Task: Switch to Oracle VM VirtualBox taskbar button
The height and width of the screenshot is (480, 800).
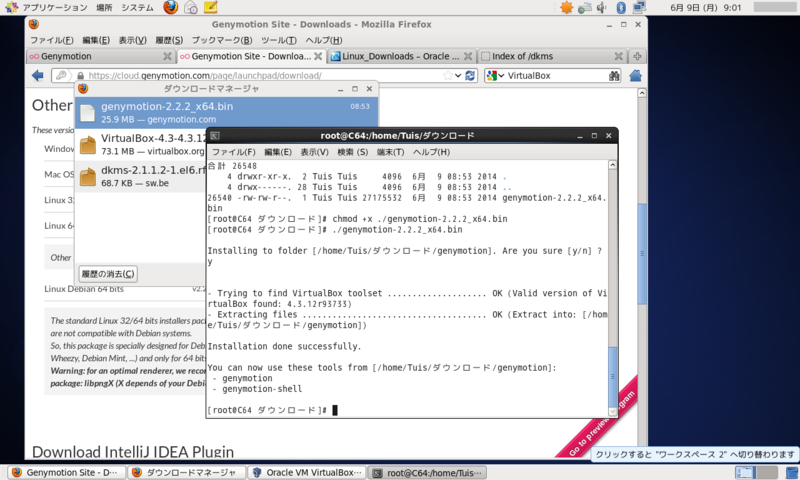Action: point(307,473)
